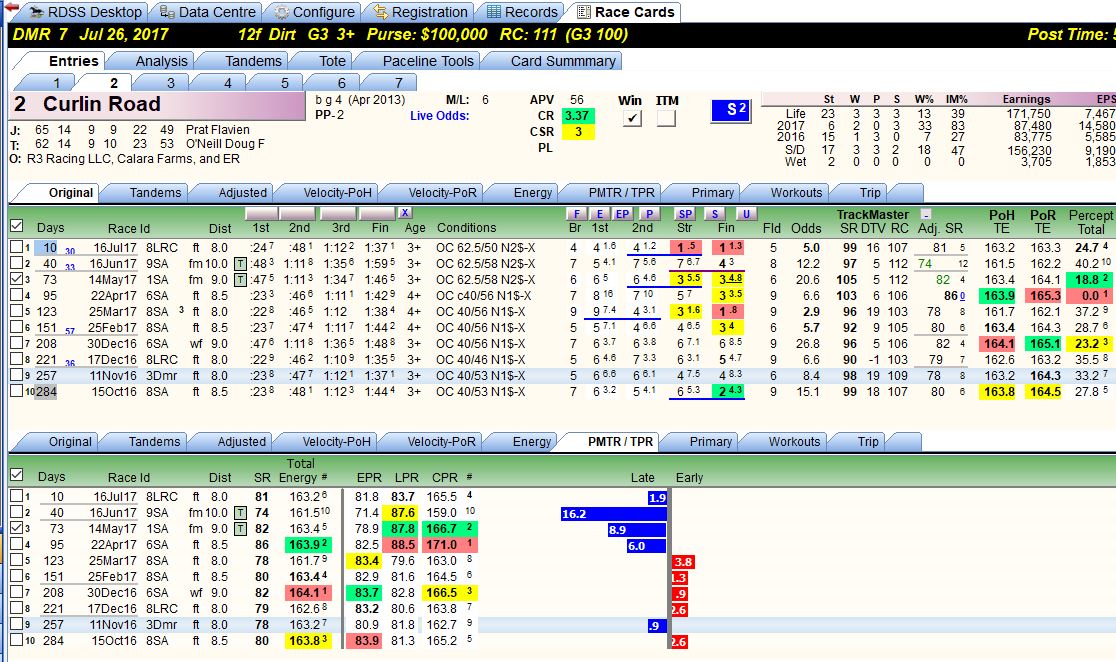Viewport: 1116px width, 662px height.
Task: Open the Records tab
Action: tap(522, 12)
